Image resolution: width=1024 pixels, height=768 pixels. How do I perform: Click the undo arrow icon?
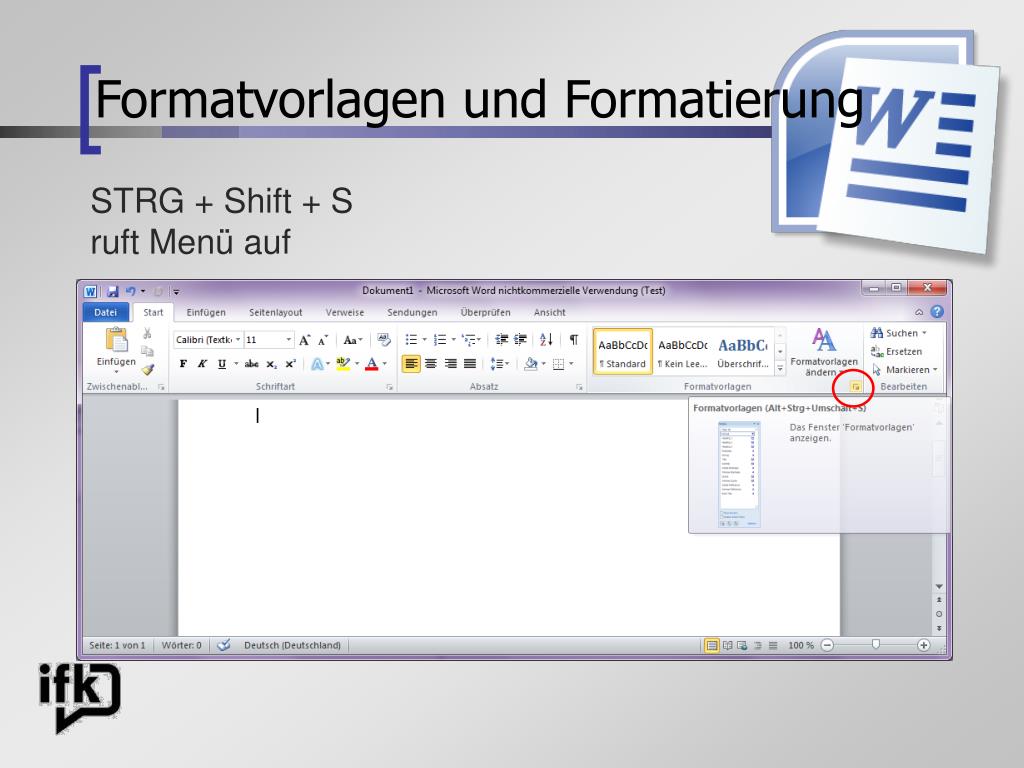pyautogui.click(x=131, y=291)
